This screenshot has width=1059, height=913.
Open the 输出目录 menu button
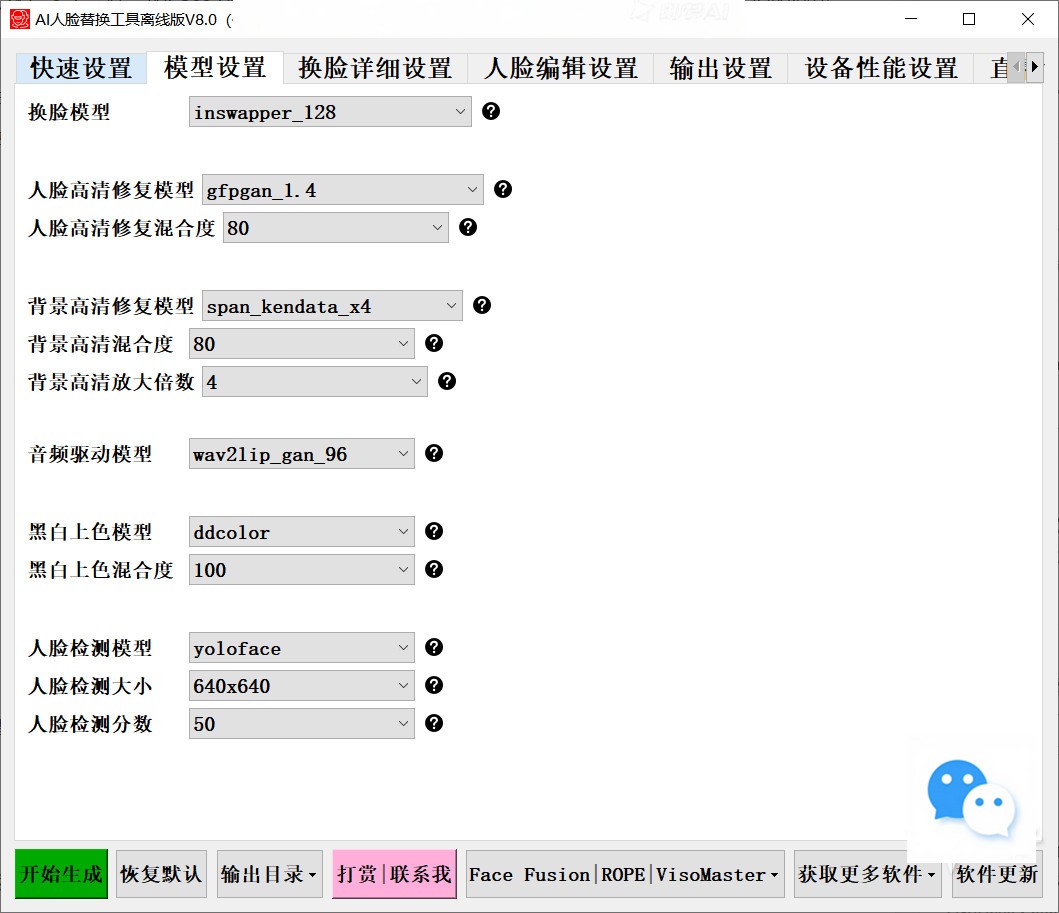tap(269, 874)
